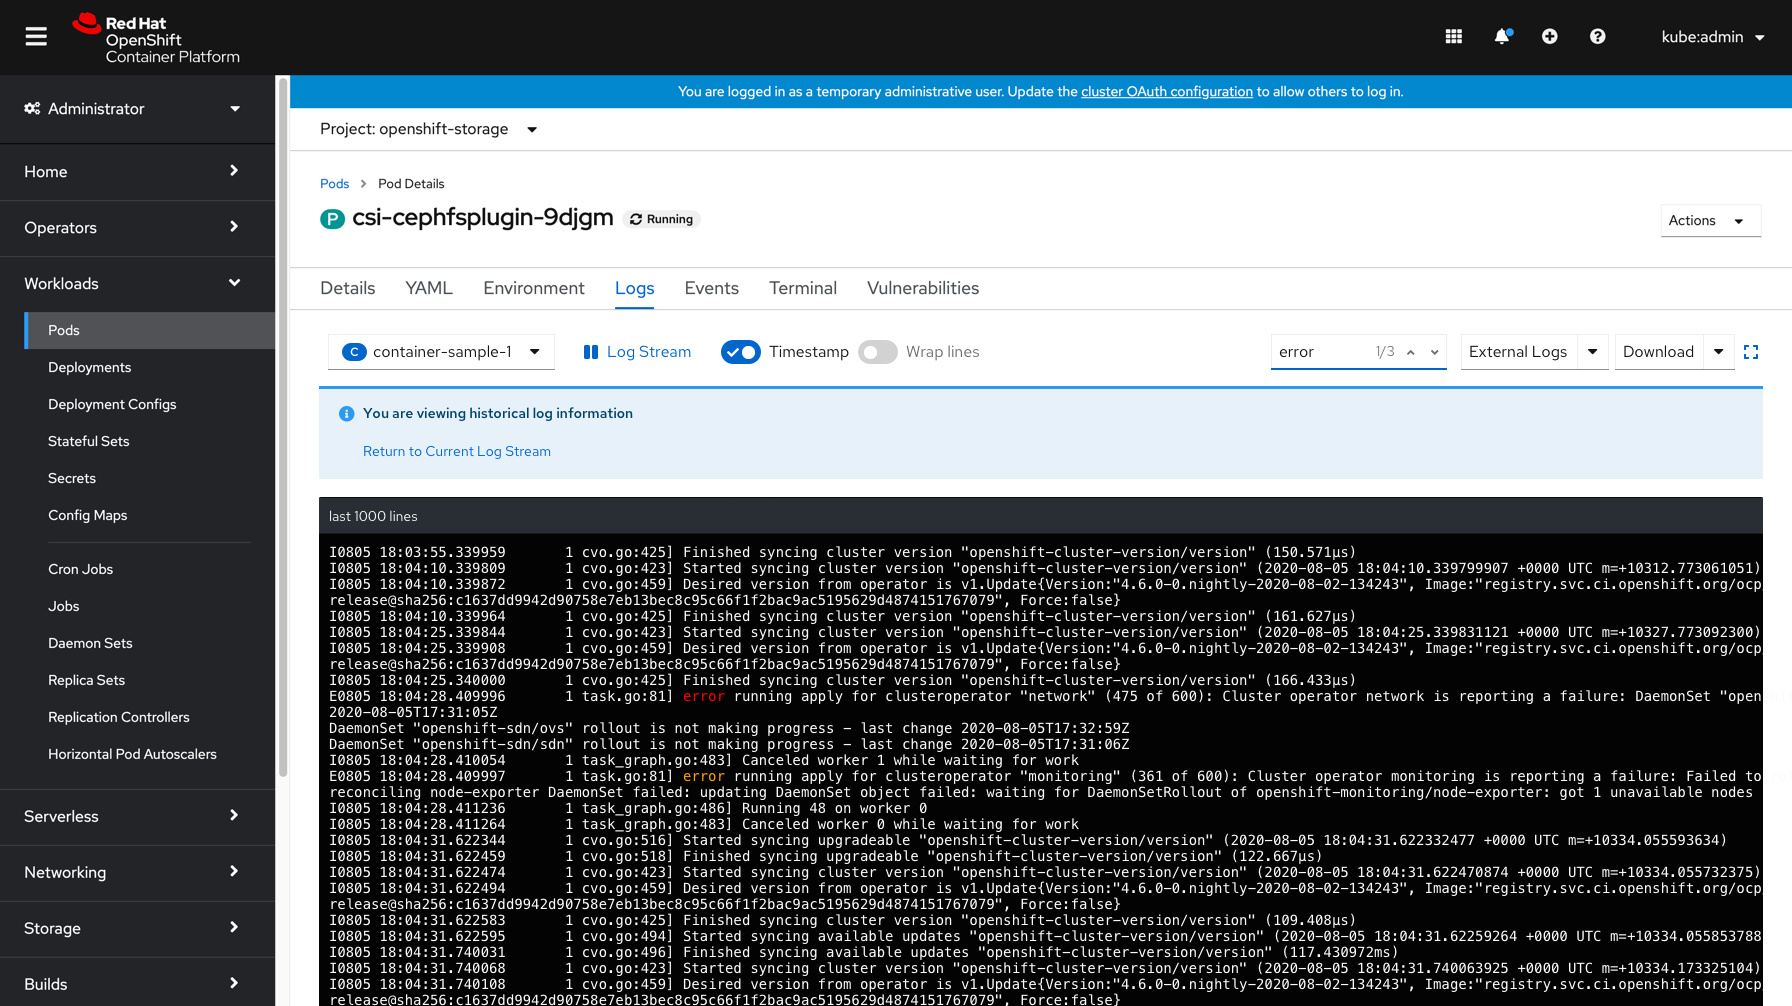Open Daemon Sets in the sidebar
The height and width of the screenshot is (1006, 1792).
[x=90, y=643]
